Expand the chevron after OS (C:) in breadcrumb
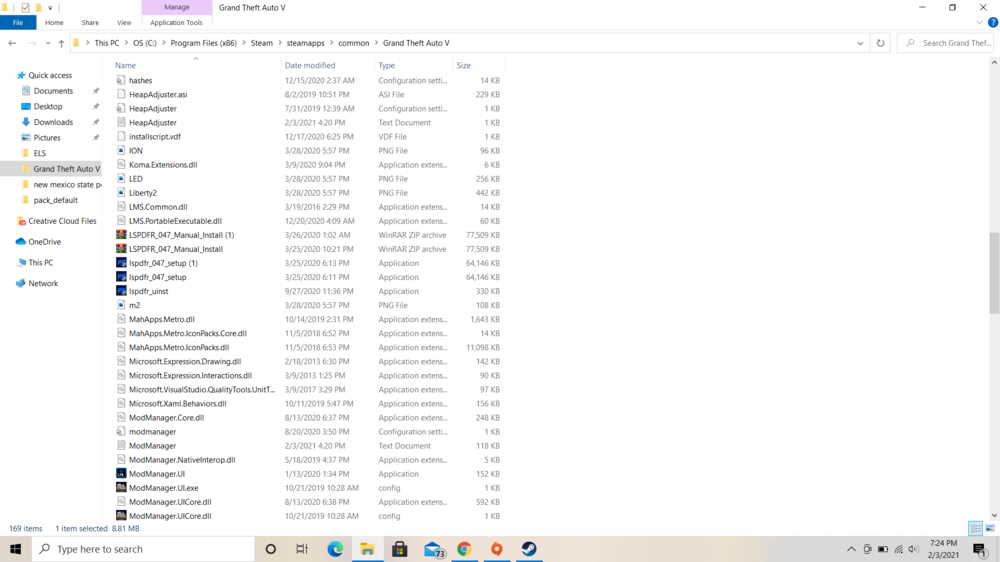Viewport: 1000px width, 562px height. [x=163, y=43]
